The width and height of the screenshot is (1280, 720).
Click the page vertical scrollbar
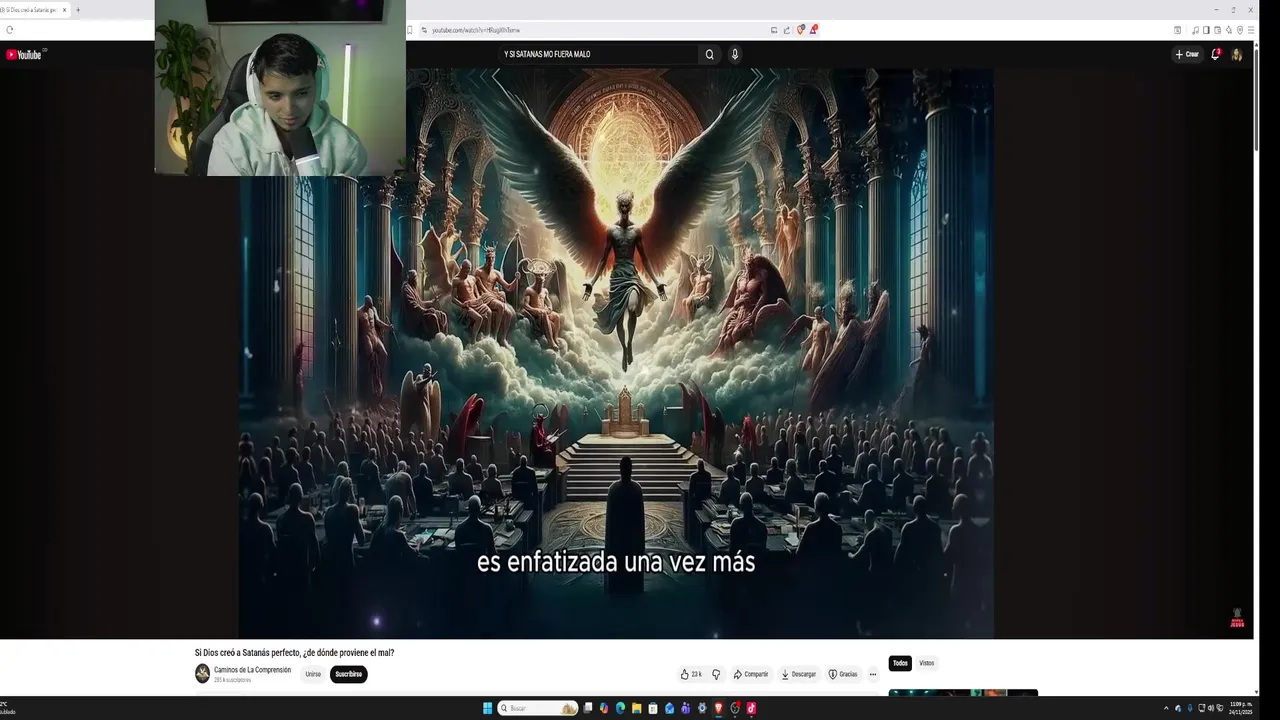click(x=1256, y=100)
